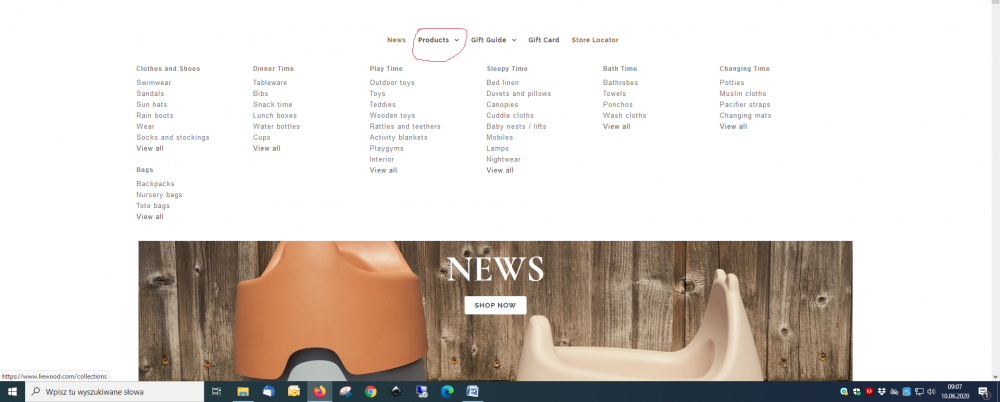Open Task View in the taskbar

[x=216, y=392]
